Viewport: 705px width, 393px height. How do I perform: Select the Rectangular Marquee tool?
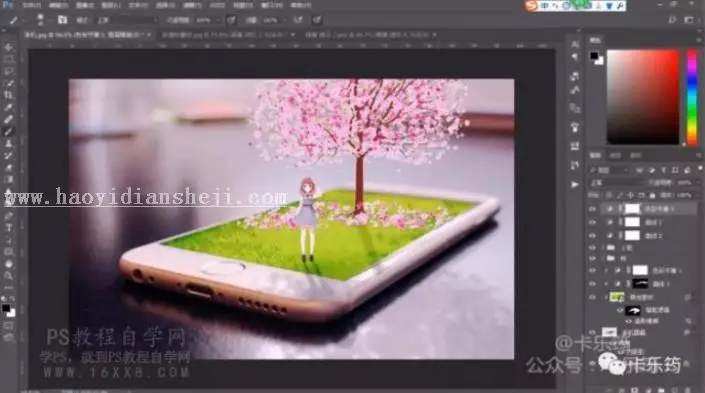tap(9, 59)
